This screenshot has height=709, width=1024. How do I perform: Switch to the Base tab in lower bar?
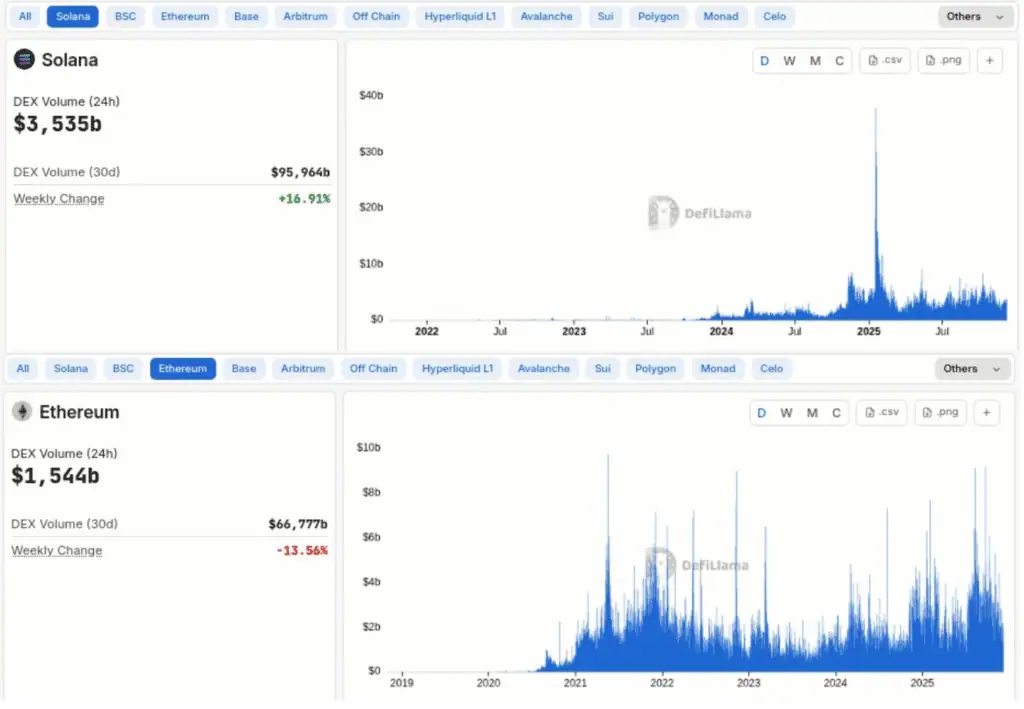[x=244, y=369]
